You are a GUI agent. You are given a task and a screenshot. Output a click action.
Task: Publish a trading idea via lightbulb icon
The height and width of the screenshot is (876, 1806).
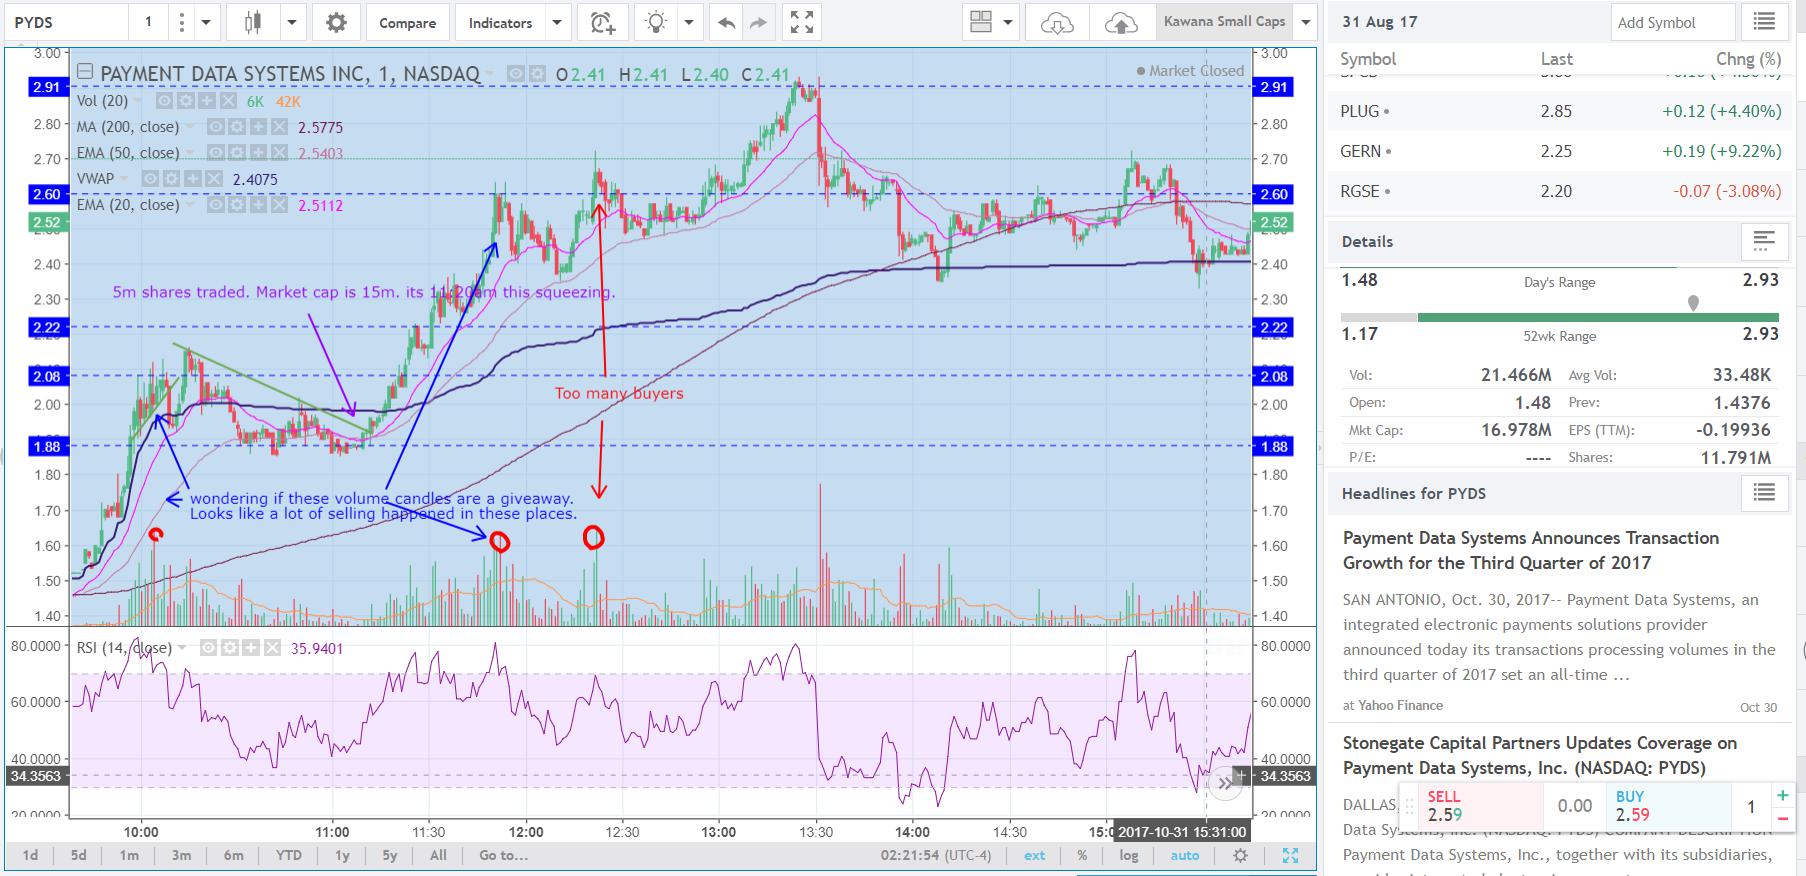pos(656,22)
